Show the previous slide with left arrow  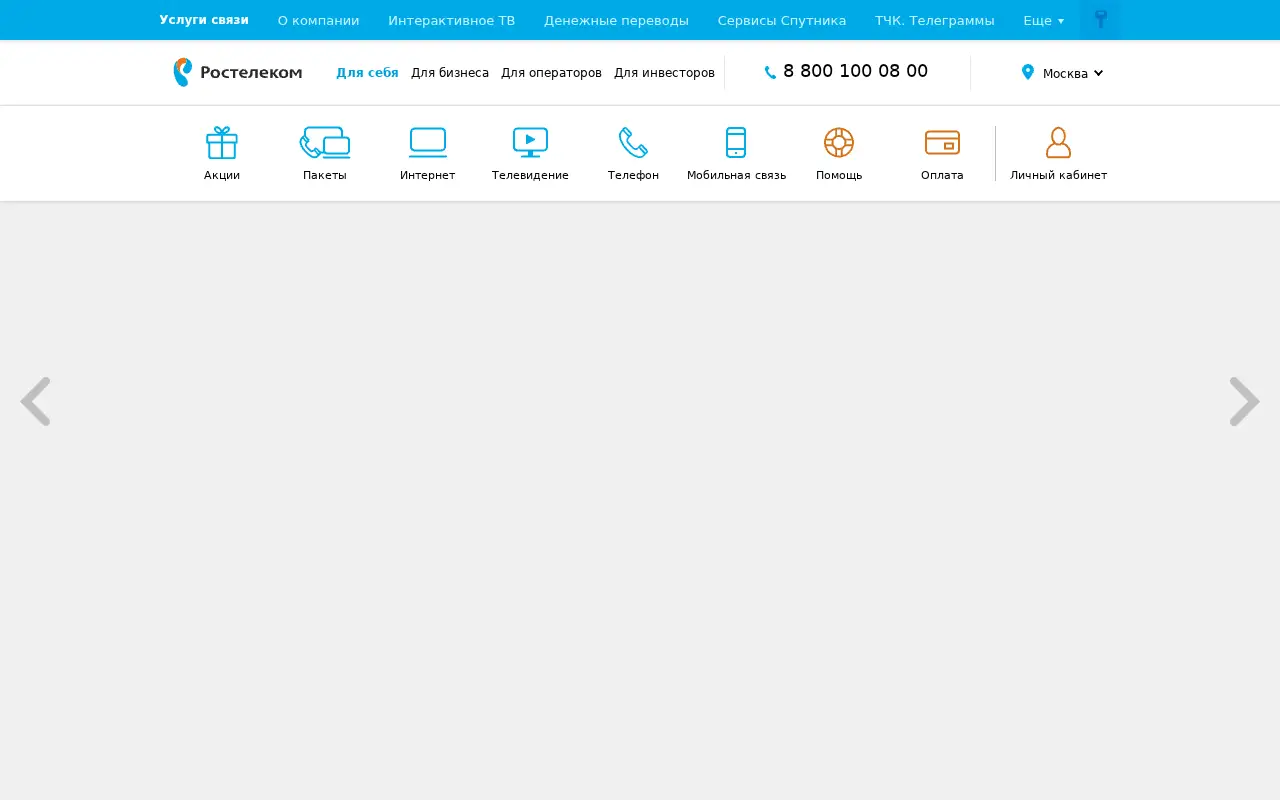coord(35,402)
